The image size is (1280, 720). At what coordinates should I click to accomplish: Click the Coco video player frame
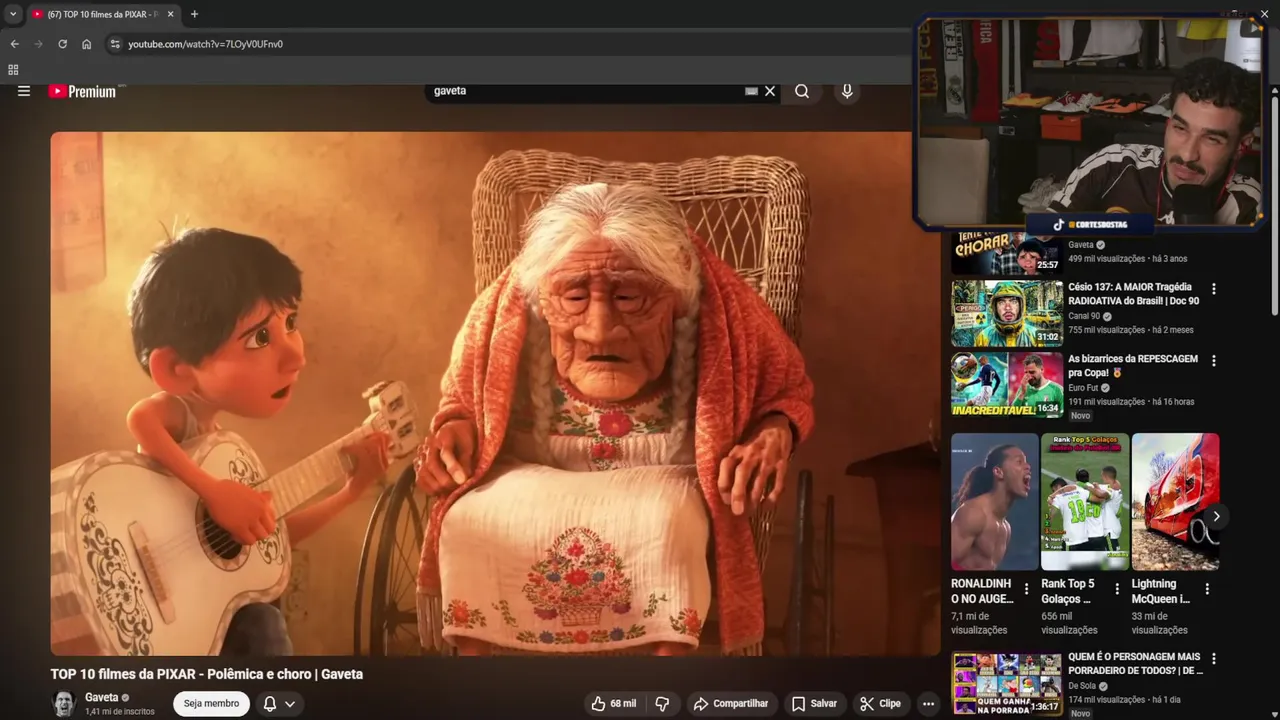pyautogui.click(x=495, y=394)
